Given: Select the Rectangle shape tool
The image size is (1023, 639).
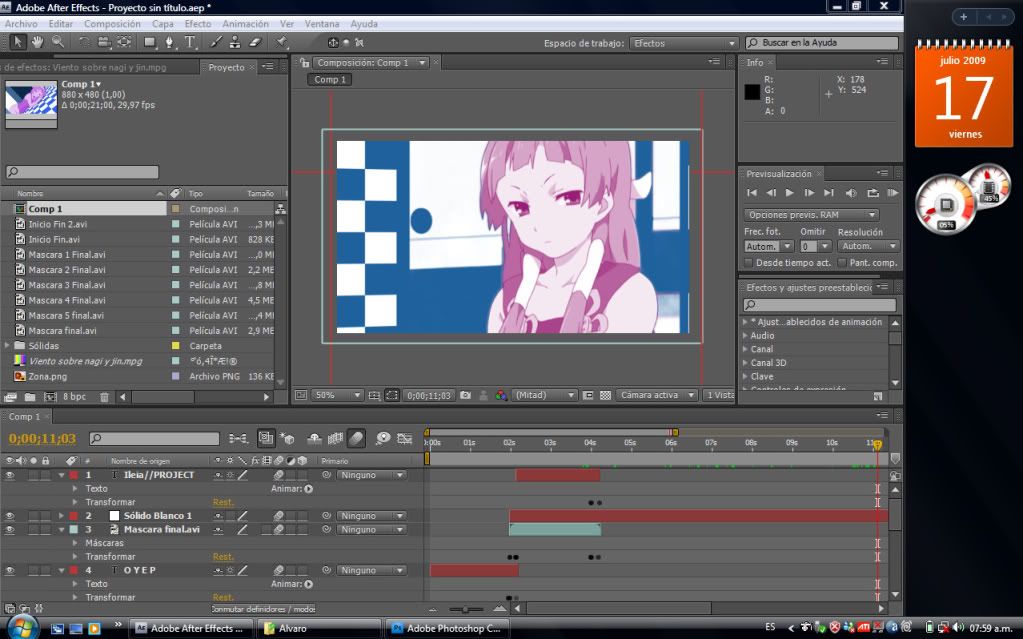Looking at the screenshot, I should coord(150,42).
